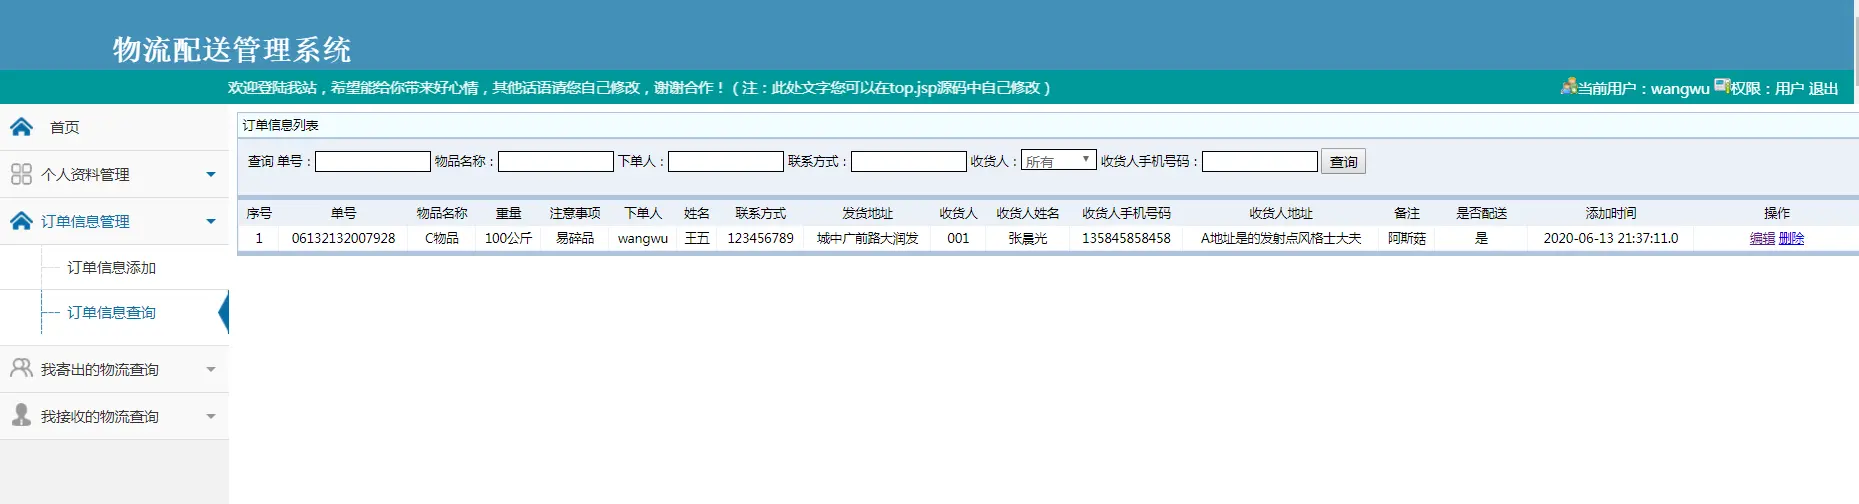The height and width of the screenshot is (504, 1859).
Task: Click the 订单信息列表 panel title
Action: [x=281, y=125]
